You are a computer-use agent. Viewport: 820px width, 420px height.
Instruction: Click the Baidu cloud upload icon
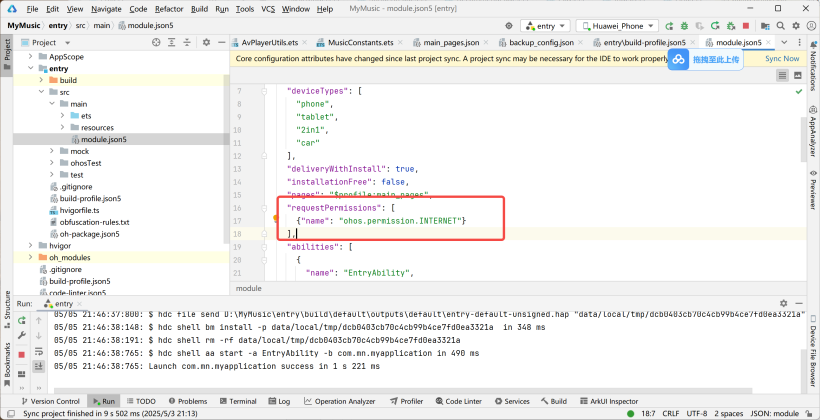(x=679, y=60)
